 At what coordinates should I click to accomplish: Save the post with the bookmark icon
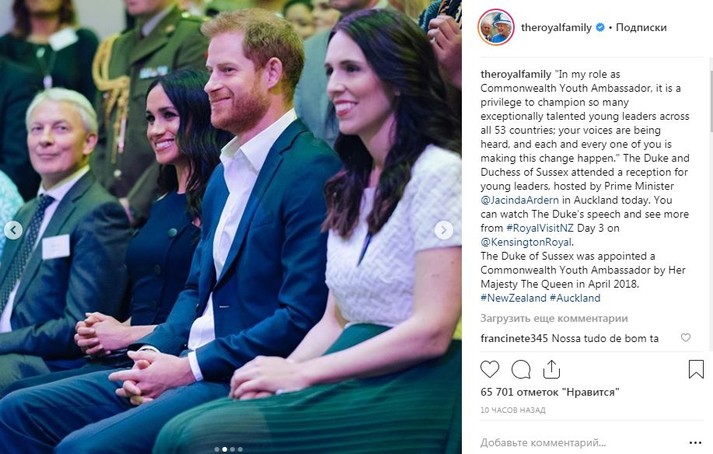(696, 369)
